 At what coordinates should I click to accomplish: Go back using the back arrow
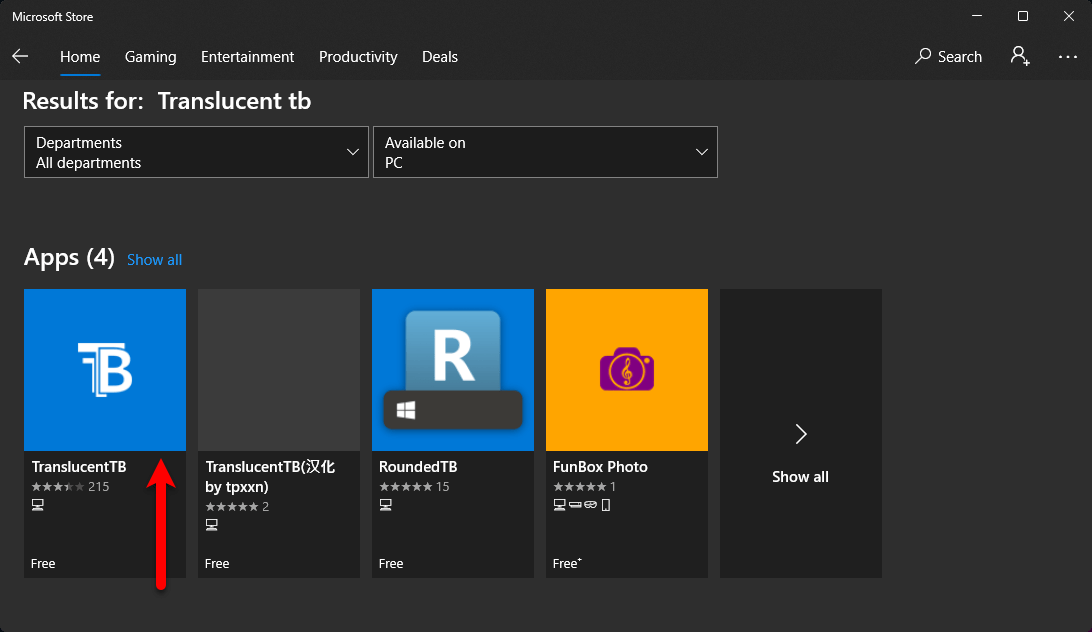20,56
